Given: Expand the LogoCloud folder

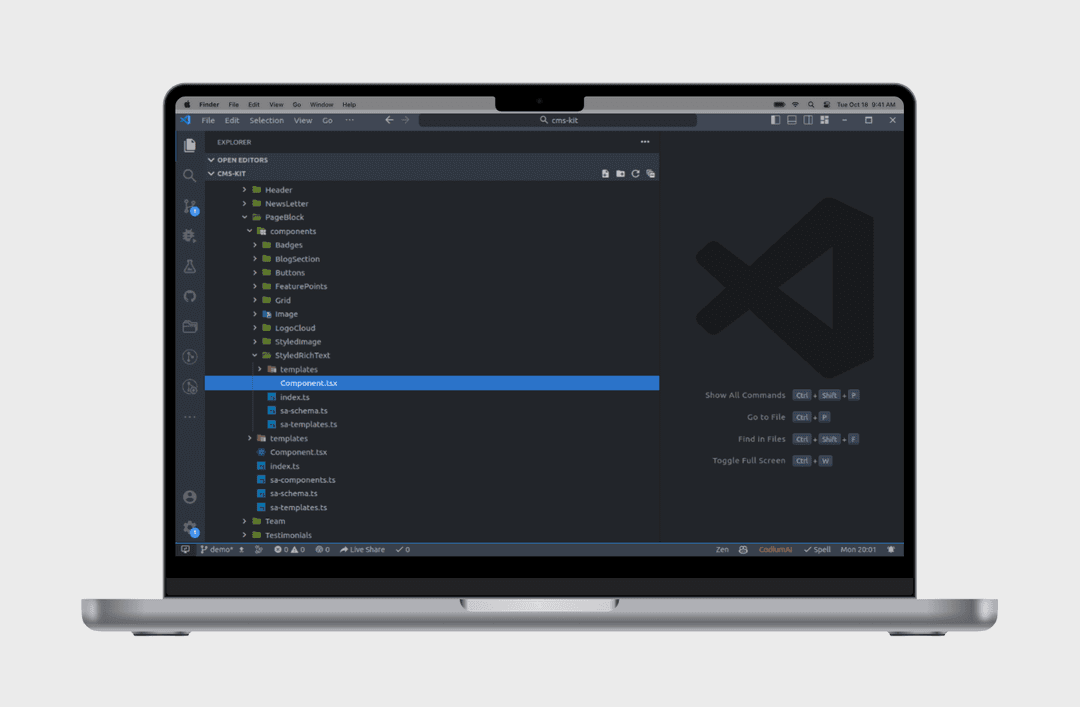Looking at the screenshot, I should pos(432,327).
